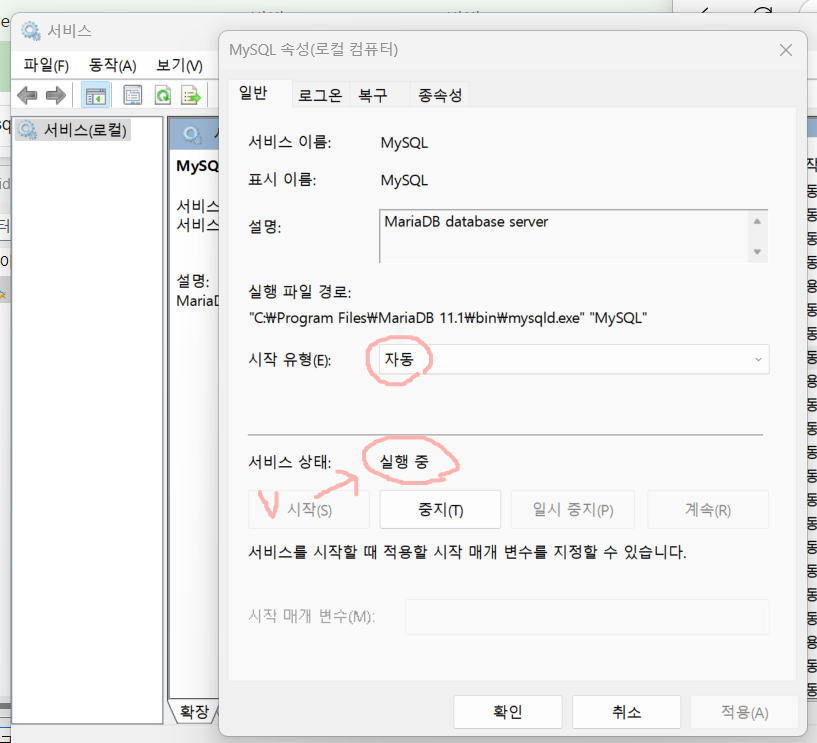Click the service status text 실행 중

pos(404,461)
